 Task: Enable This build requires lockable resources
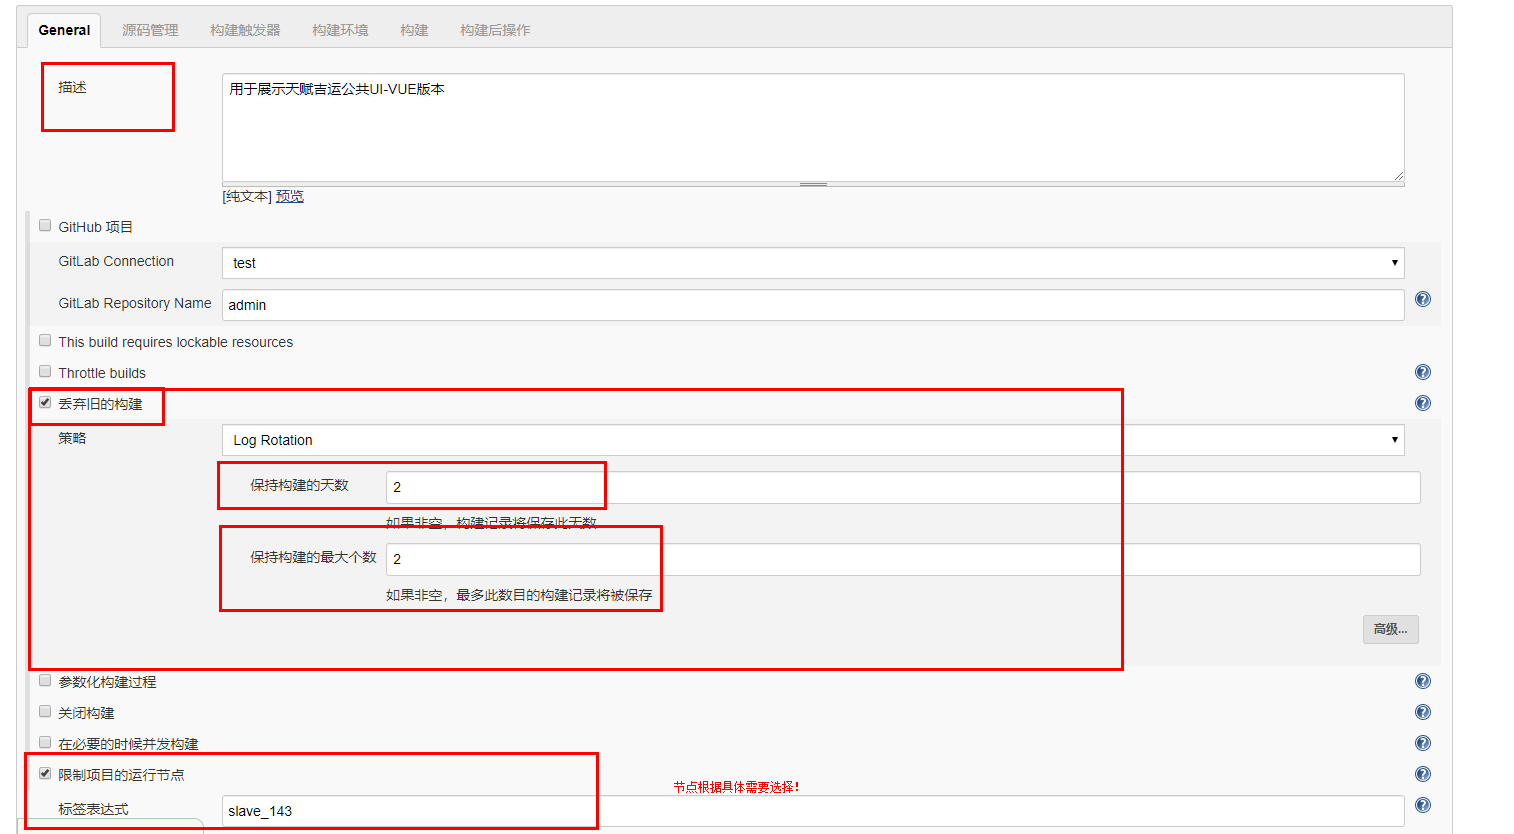[45, 340]
